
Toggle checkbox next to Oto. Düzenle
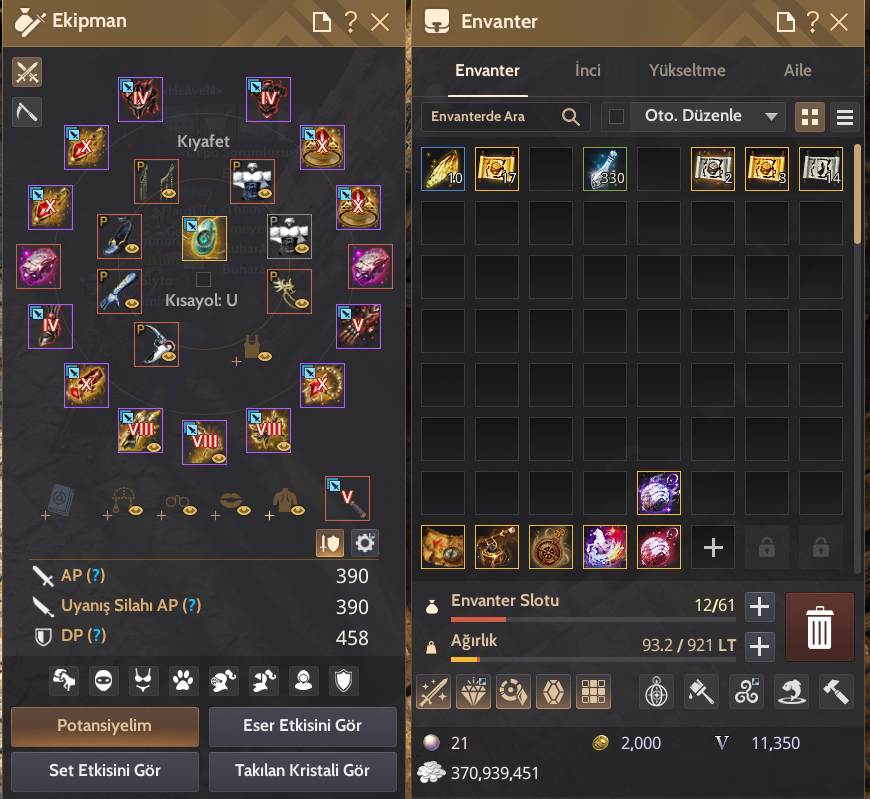(x=616, y=117)
